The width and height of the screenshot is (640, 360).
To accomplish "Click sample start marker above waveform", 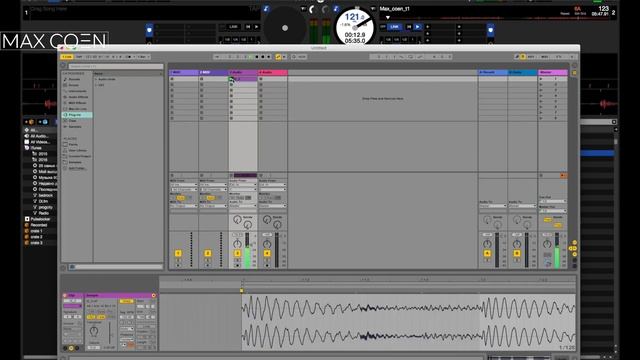I will (242, 291).
